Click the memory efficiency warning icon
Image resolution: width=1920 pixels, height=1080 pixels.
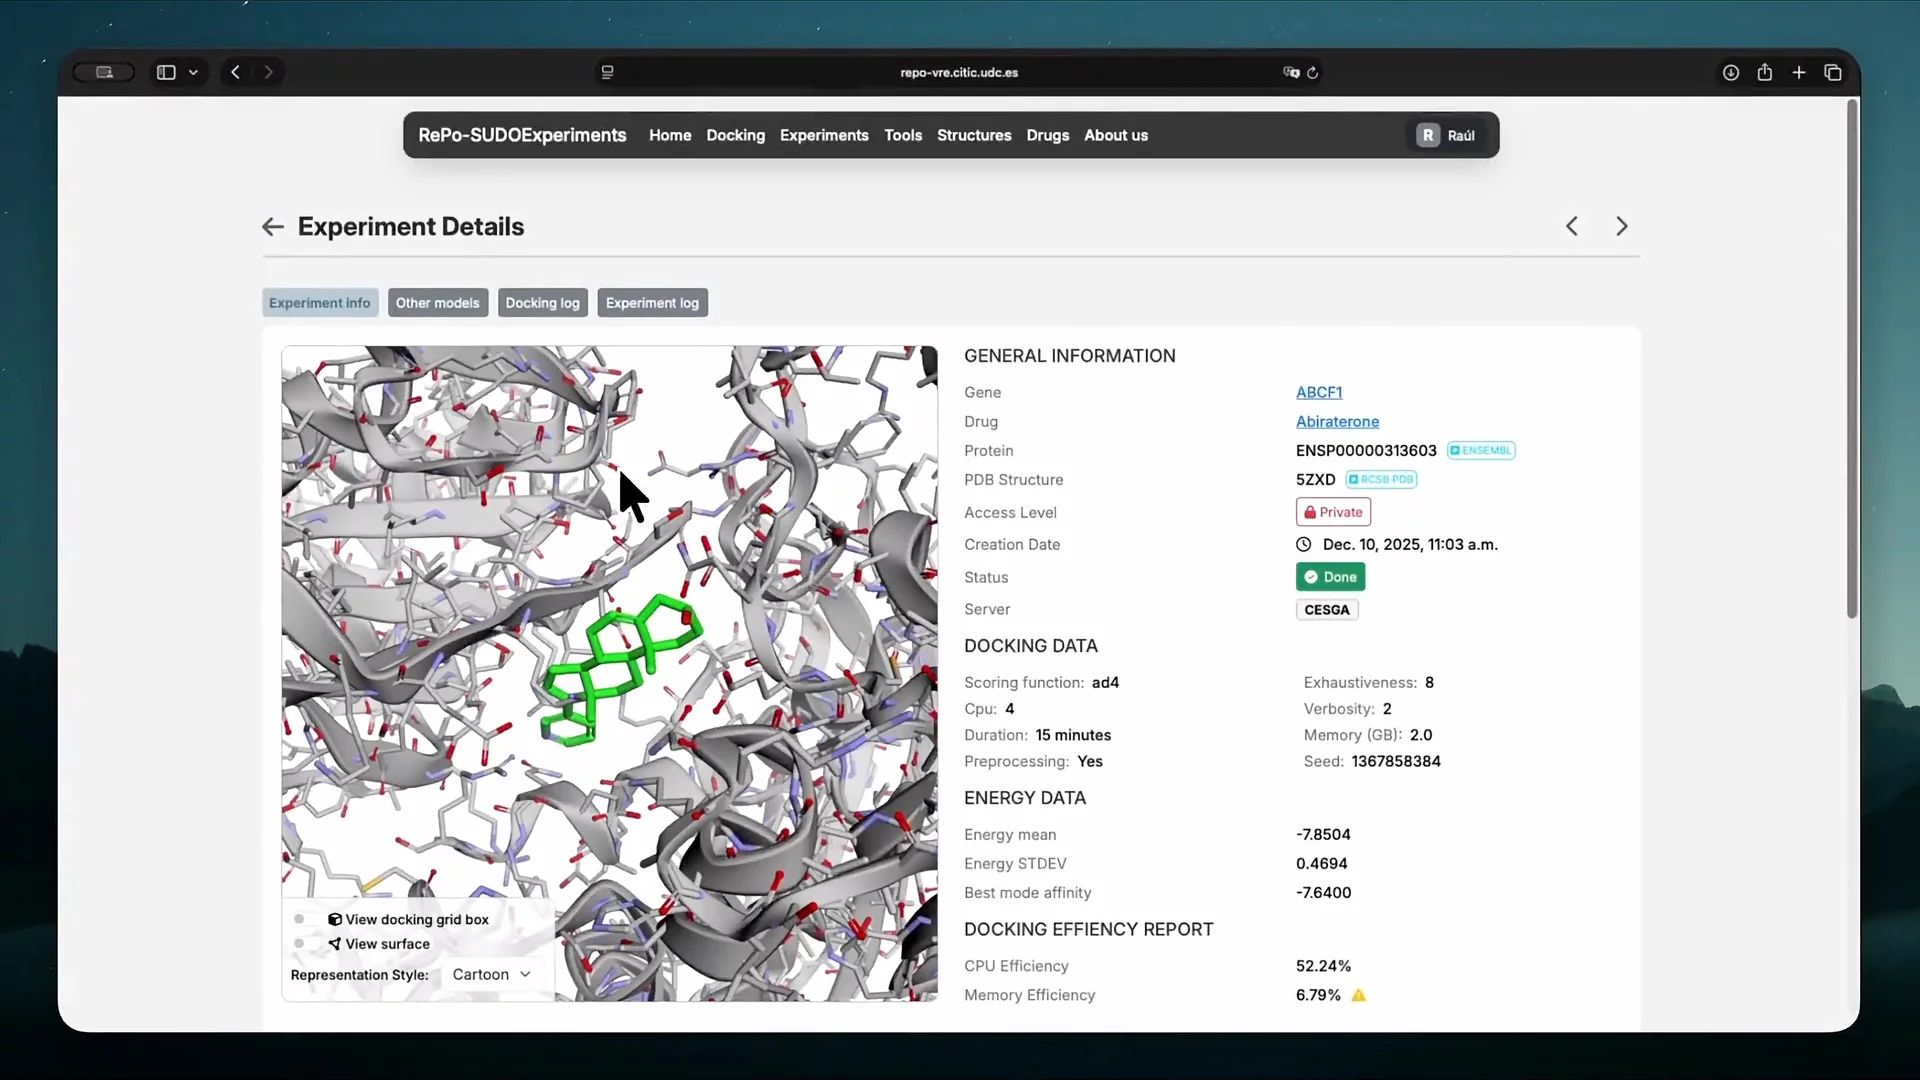pyautogui.click(x=1358, y=996)
